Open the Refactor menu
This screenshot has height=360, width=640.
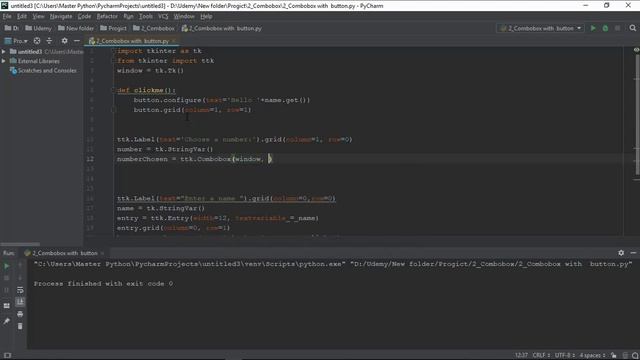(107, 16)
